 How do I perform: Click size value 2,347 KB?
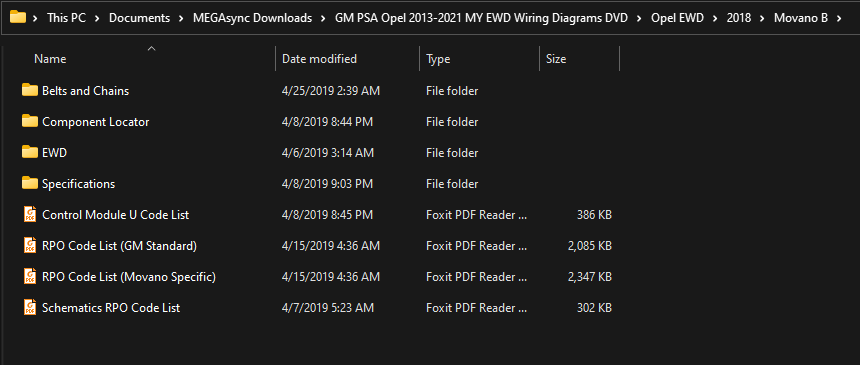tap(590, 277)
